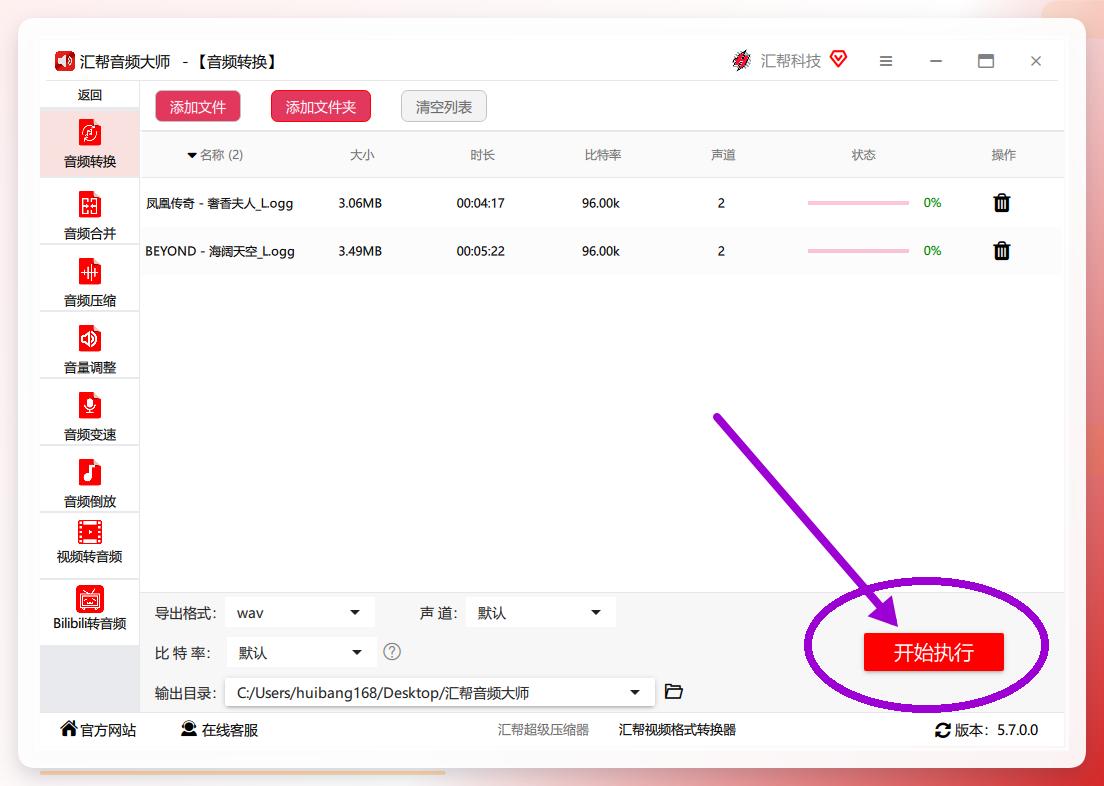Browse for output folder icon

(674, 692)
